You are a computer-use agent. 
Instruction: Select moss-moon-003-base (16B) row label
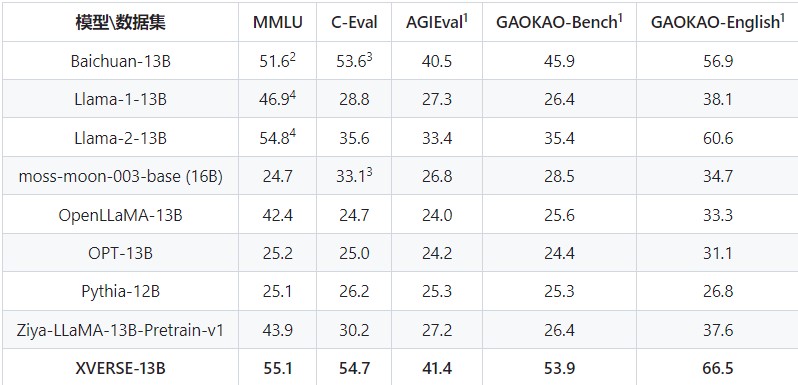click(121, 177)
